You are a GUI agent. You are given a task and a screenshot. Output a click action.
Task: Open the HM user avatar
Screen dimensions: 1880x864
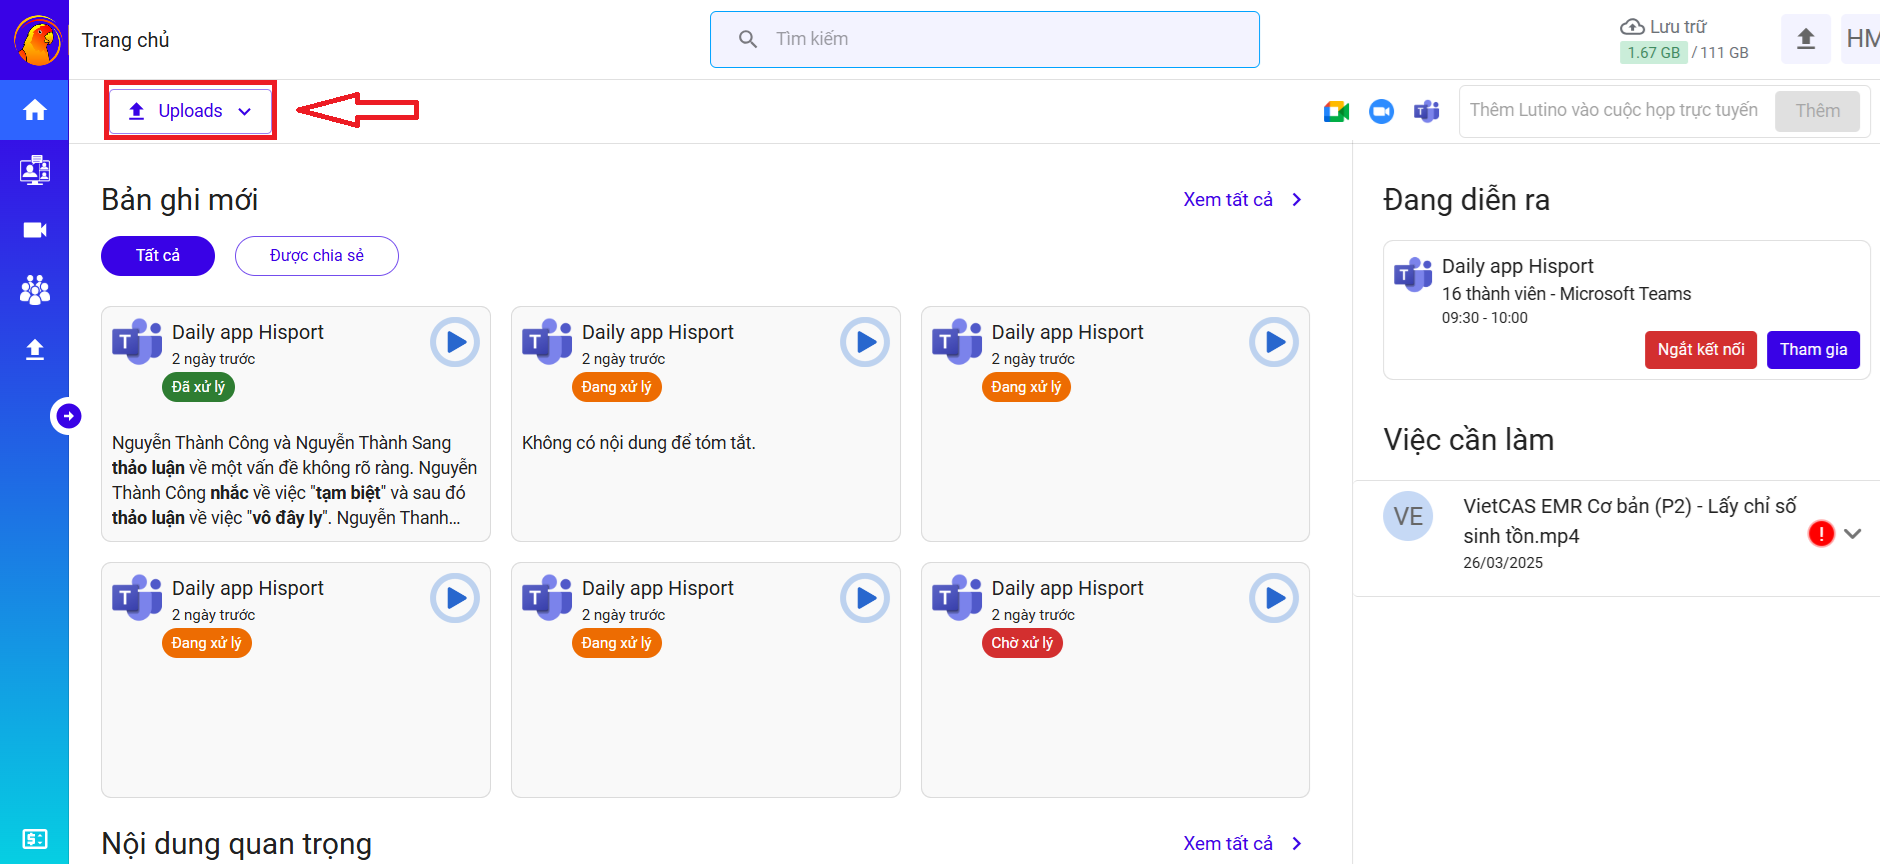[1861, 39]
